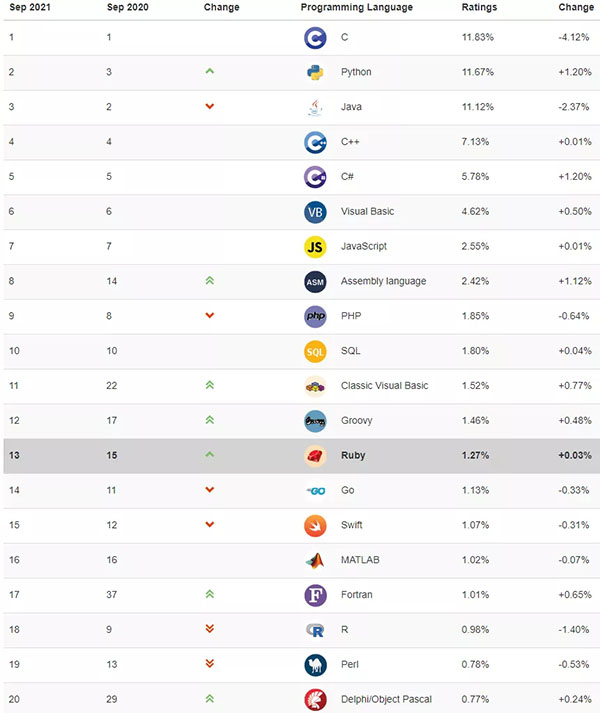The width and height of the screenshot is (600, 713).
Task: Click the red down arrow beside Java
Action: point(209,107)
